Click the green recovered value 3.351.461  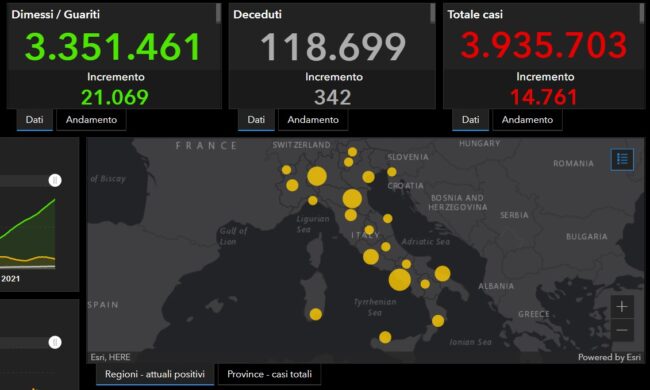tap(113, 46)
